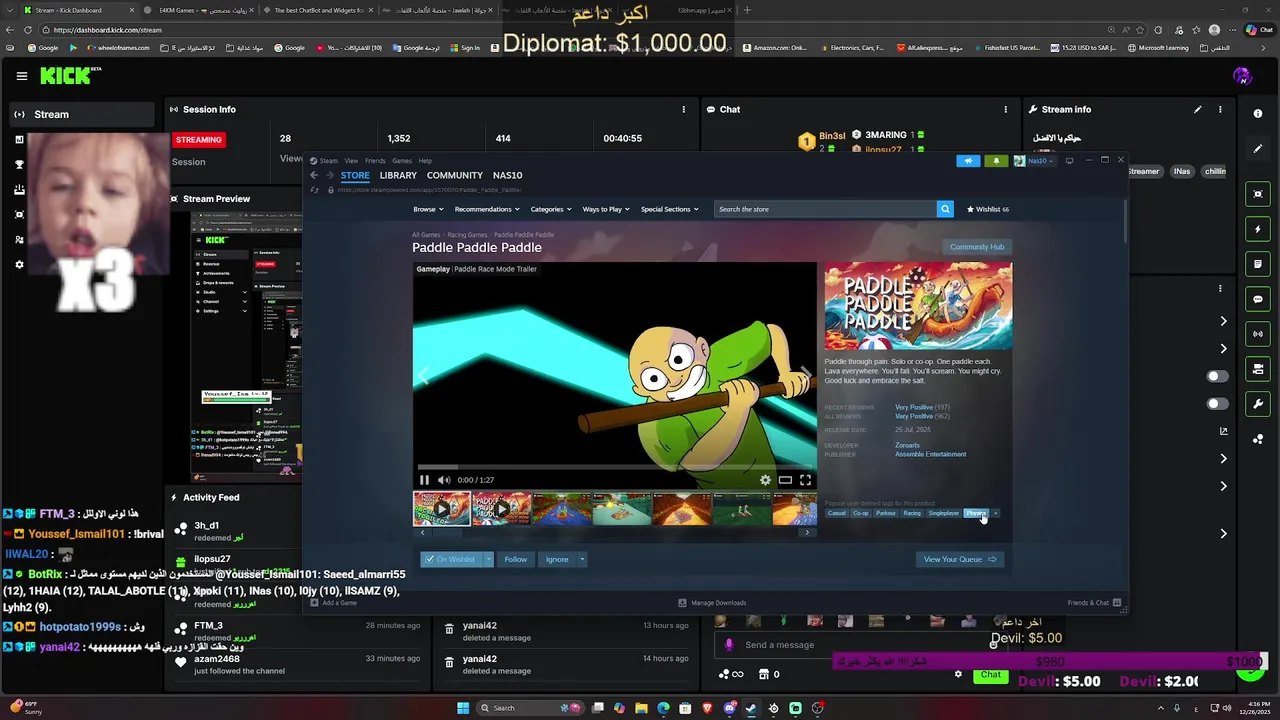Follow Paddle Paddle Paddle

pos(516,559)
